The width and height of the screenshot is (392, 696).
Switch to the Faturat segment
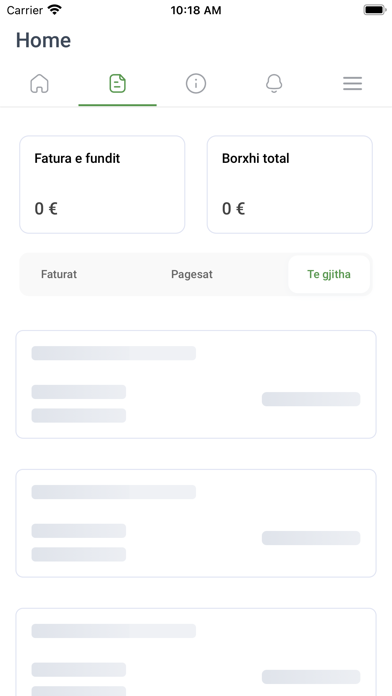coord(59,274)
